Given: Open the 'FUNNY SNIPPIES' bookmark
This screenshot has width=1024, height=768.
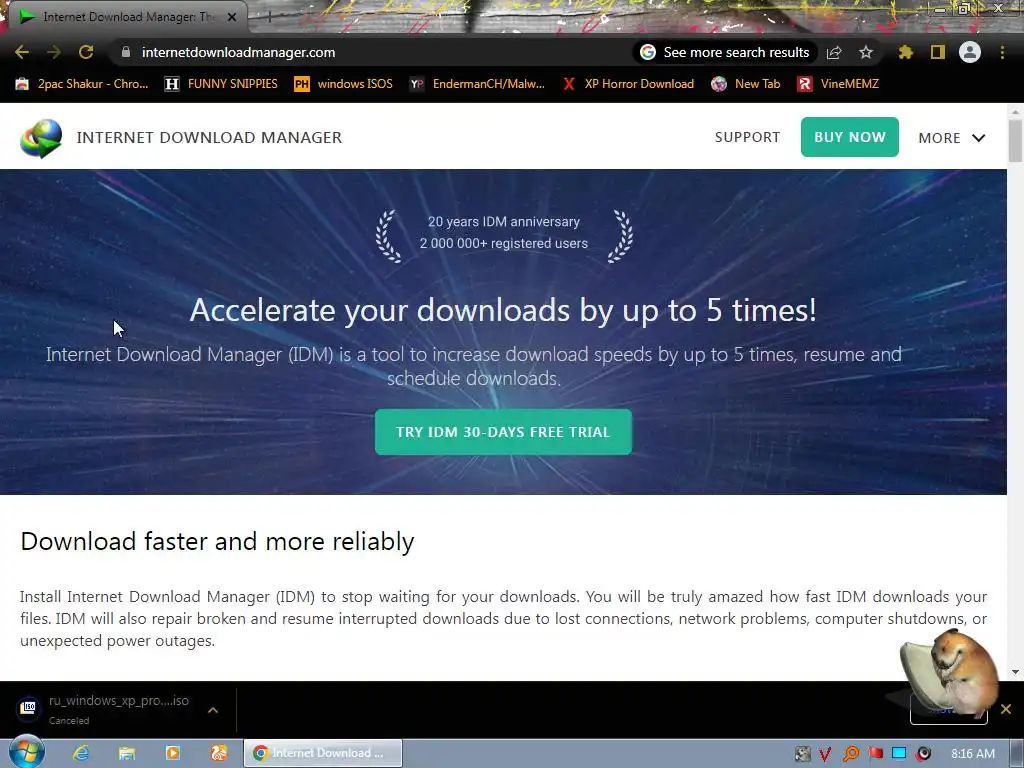Looking at the screenshot, I should click(221, 84).
